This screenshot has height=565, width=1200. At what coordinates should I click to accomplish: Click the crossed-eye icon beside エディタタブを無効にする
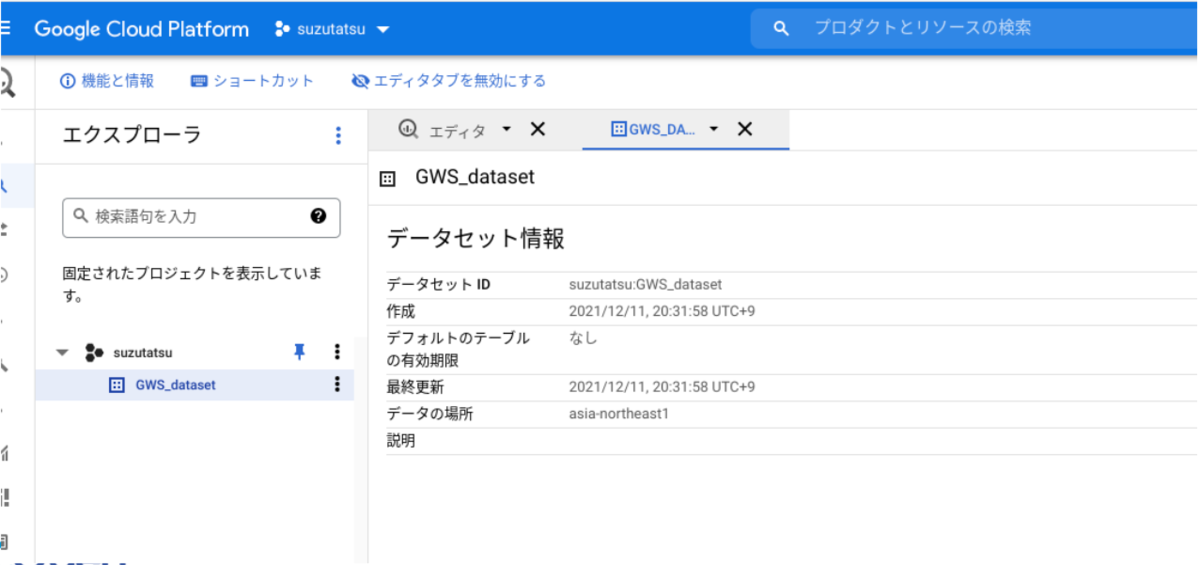pos(361,81)
